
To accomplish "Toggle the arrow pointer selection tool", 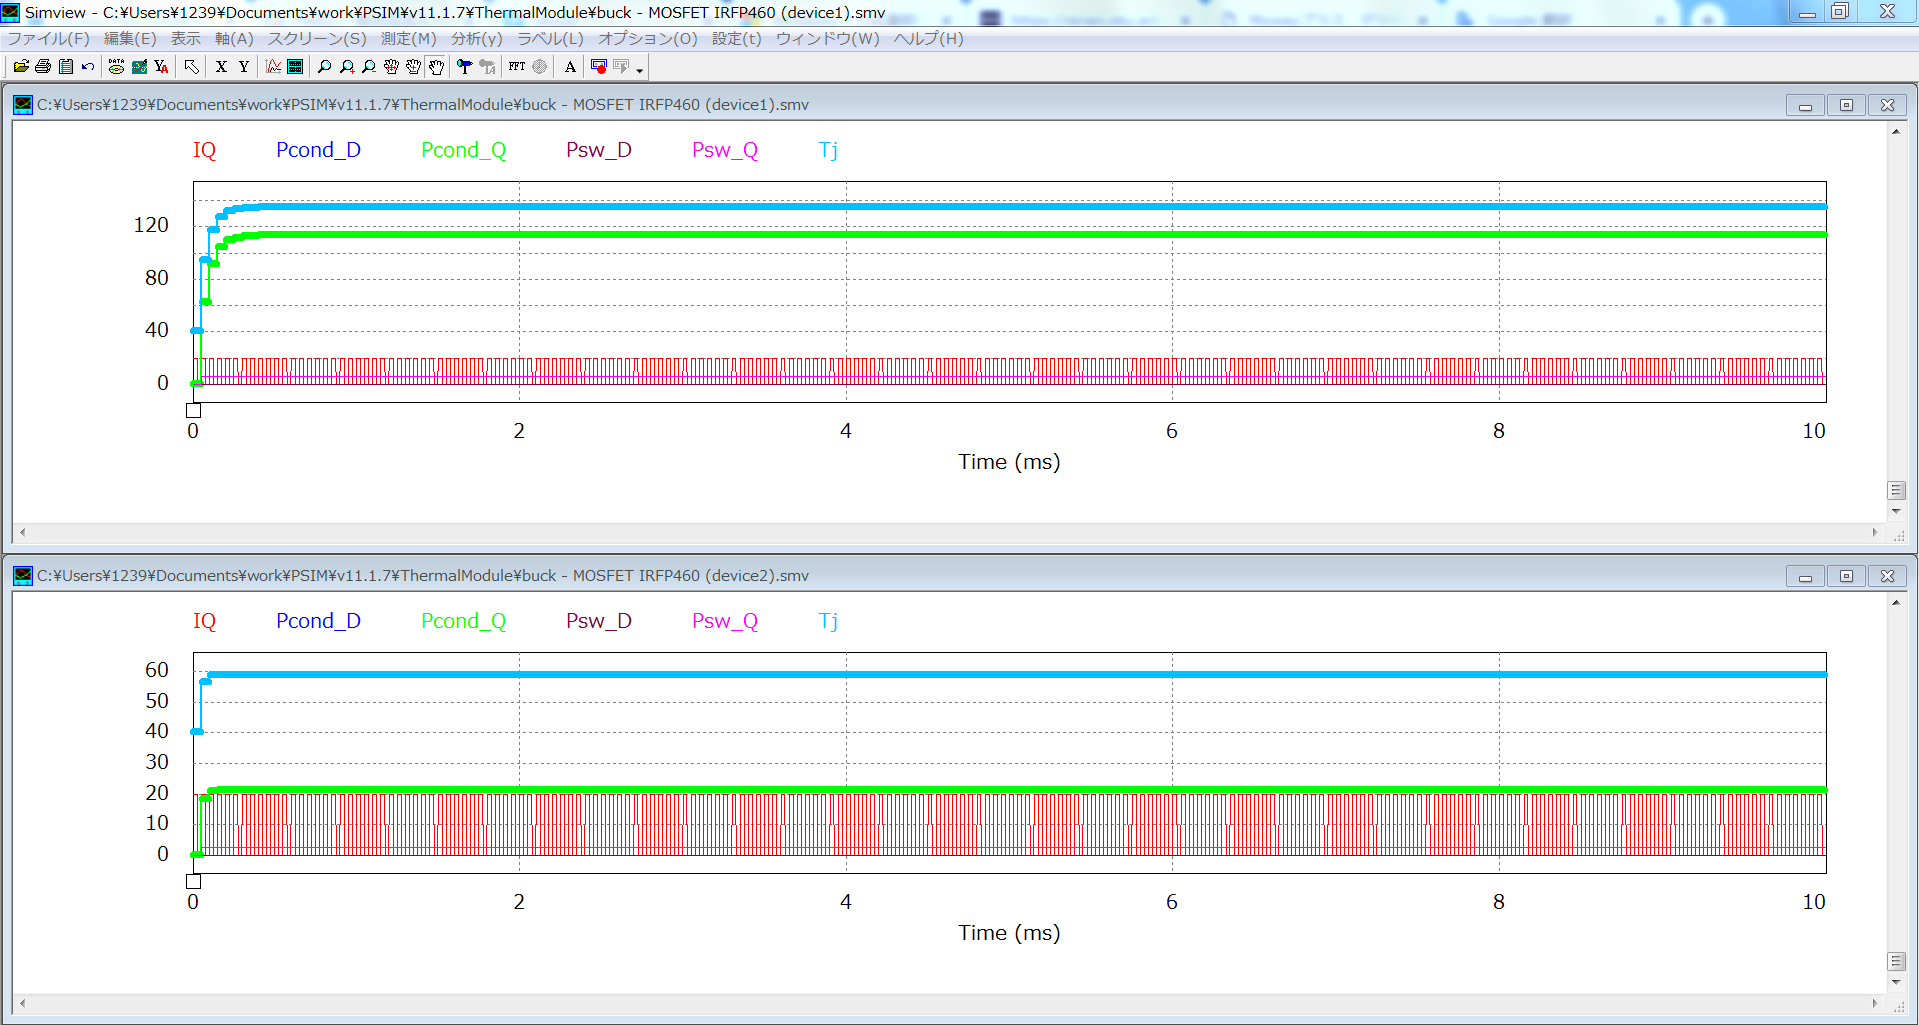I will 192,67.
